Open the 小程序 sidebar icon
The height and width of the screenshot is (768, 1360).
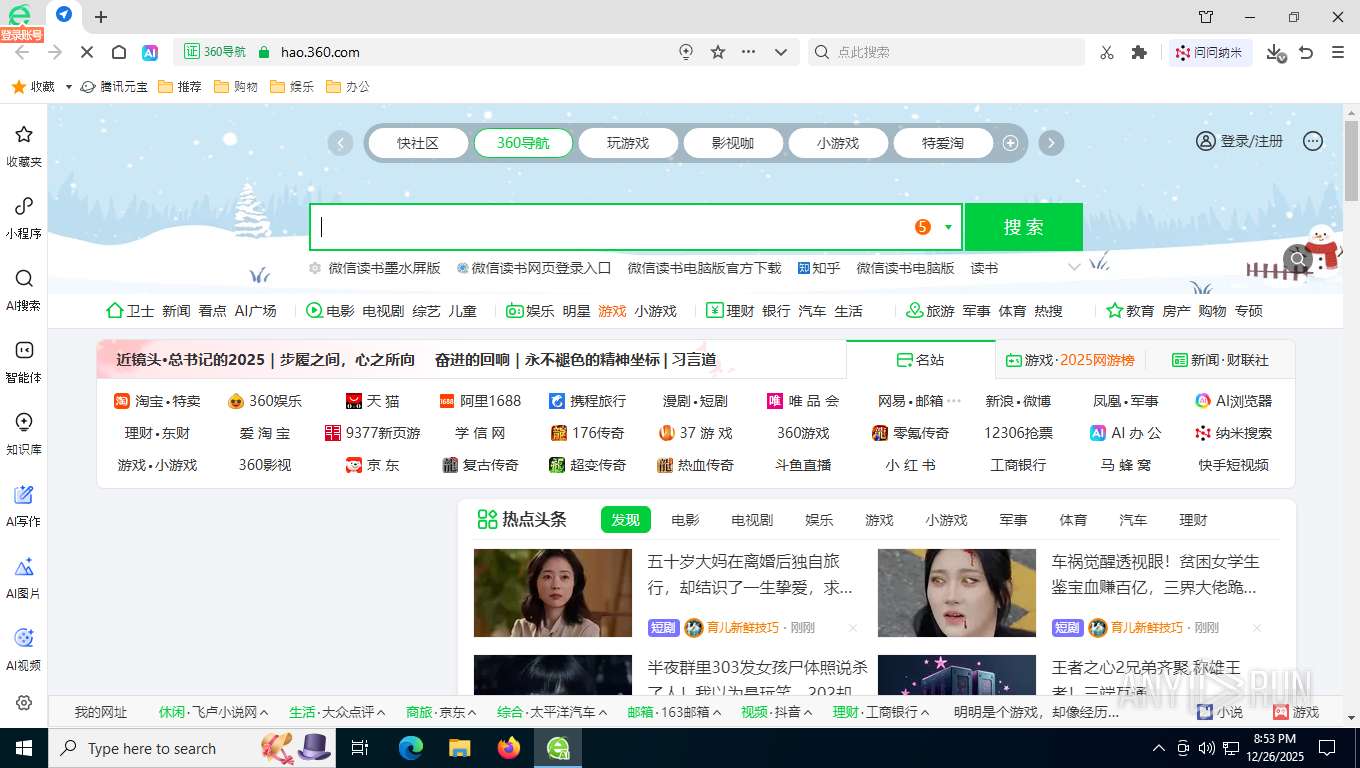point(24,217)
